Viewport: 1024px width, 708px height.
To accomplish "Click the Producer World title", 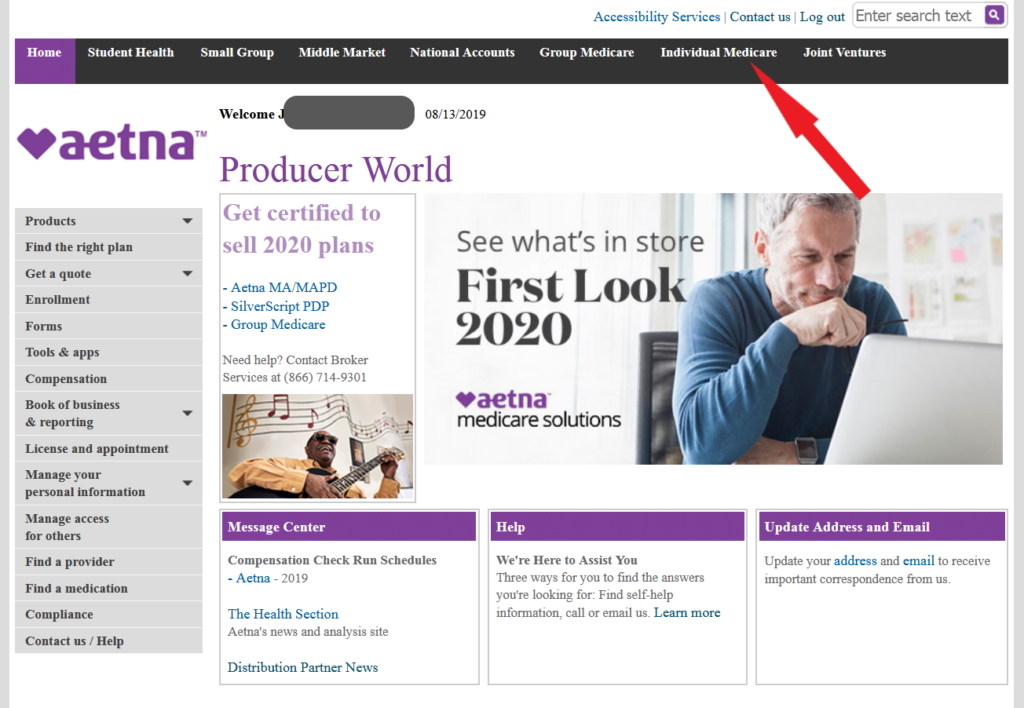I will [336, 170].
